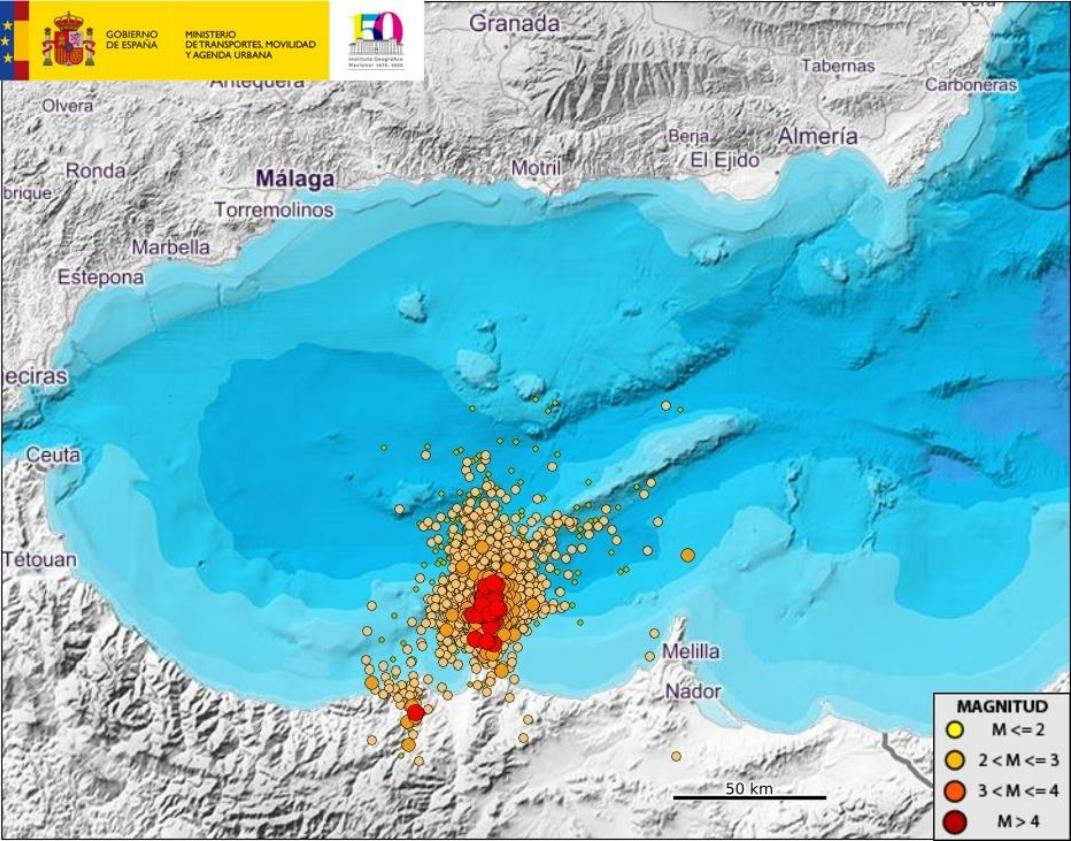Click the Ceuta city label

(53, 455)
